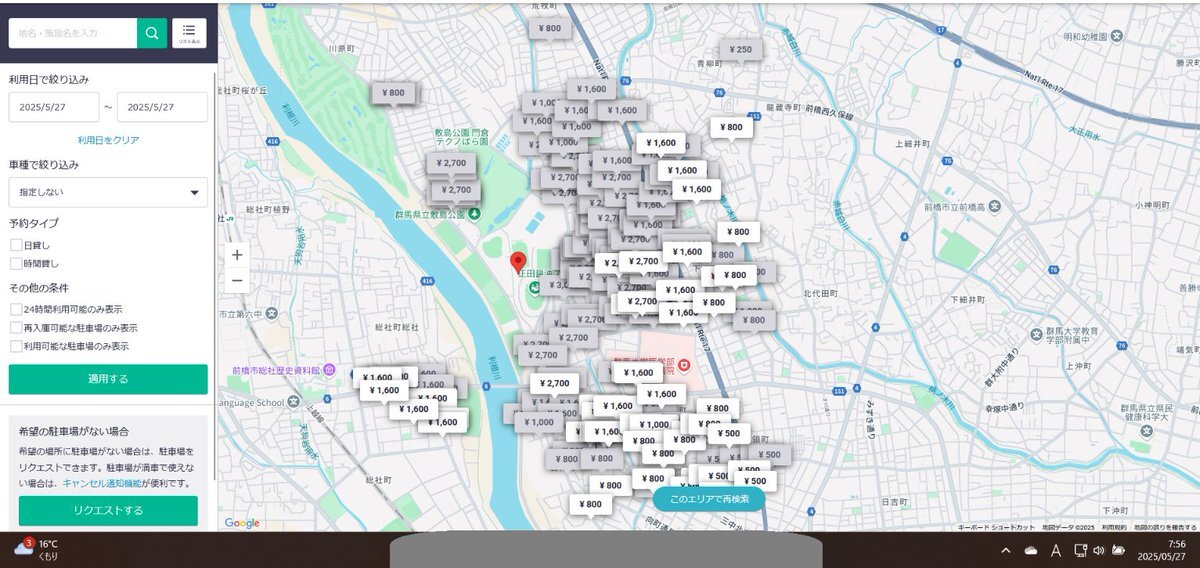Click 敷島公園 門倉テクノばら園 map label
Image resolution: width=1200 pixels, height=568 pixels.
(x=461, y=137)
